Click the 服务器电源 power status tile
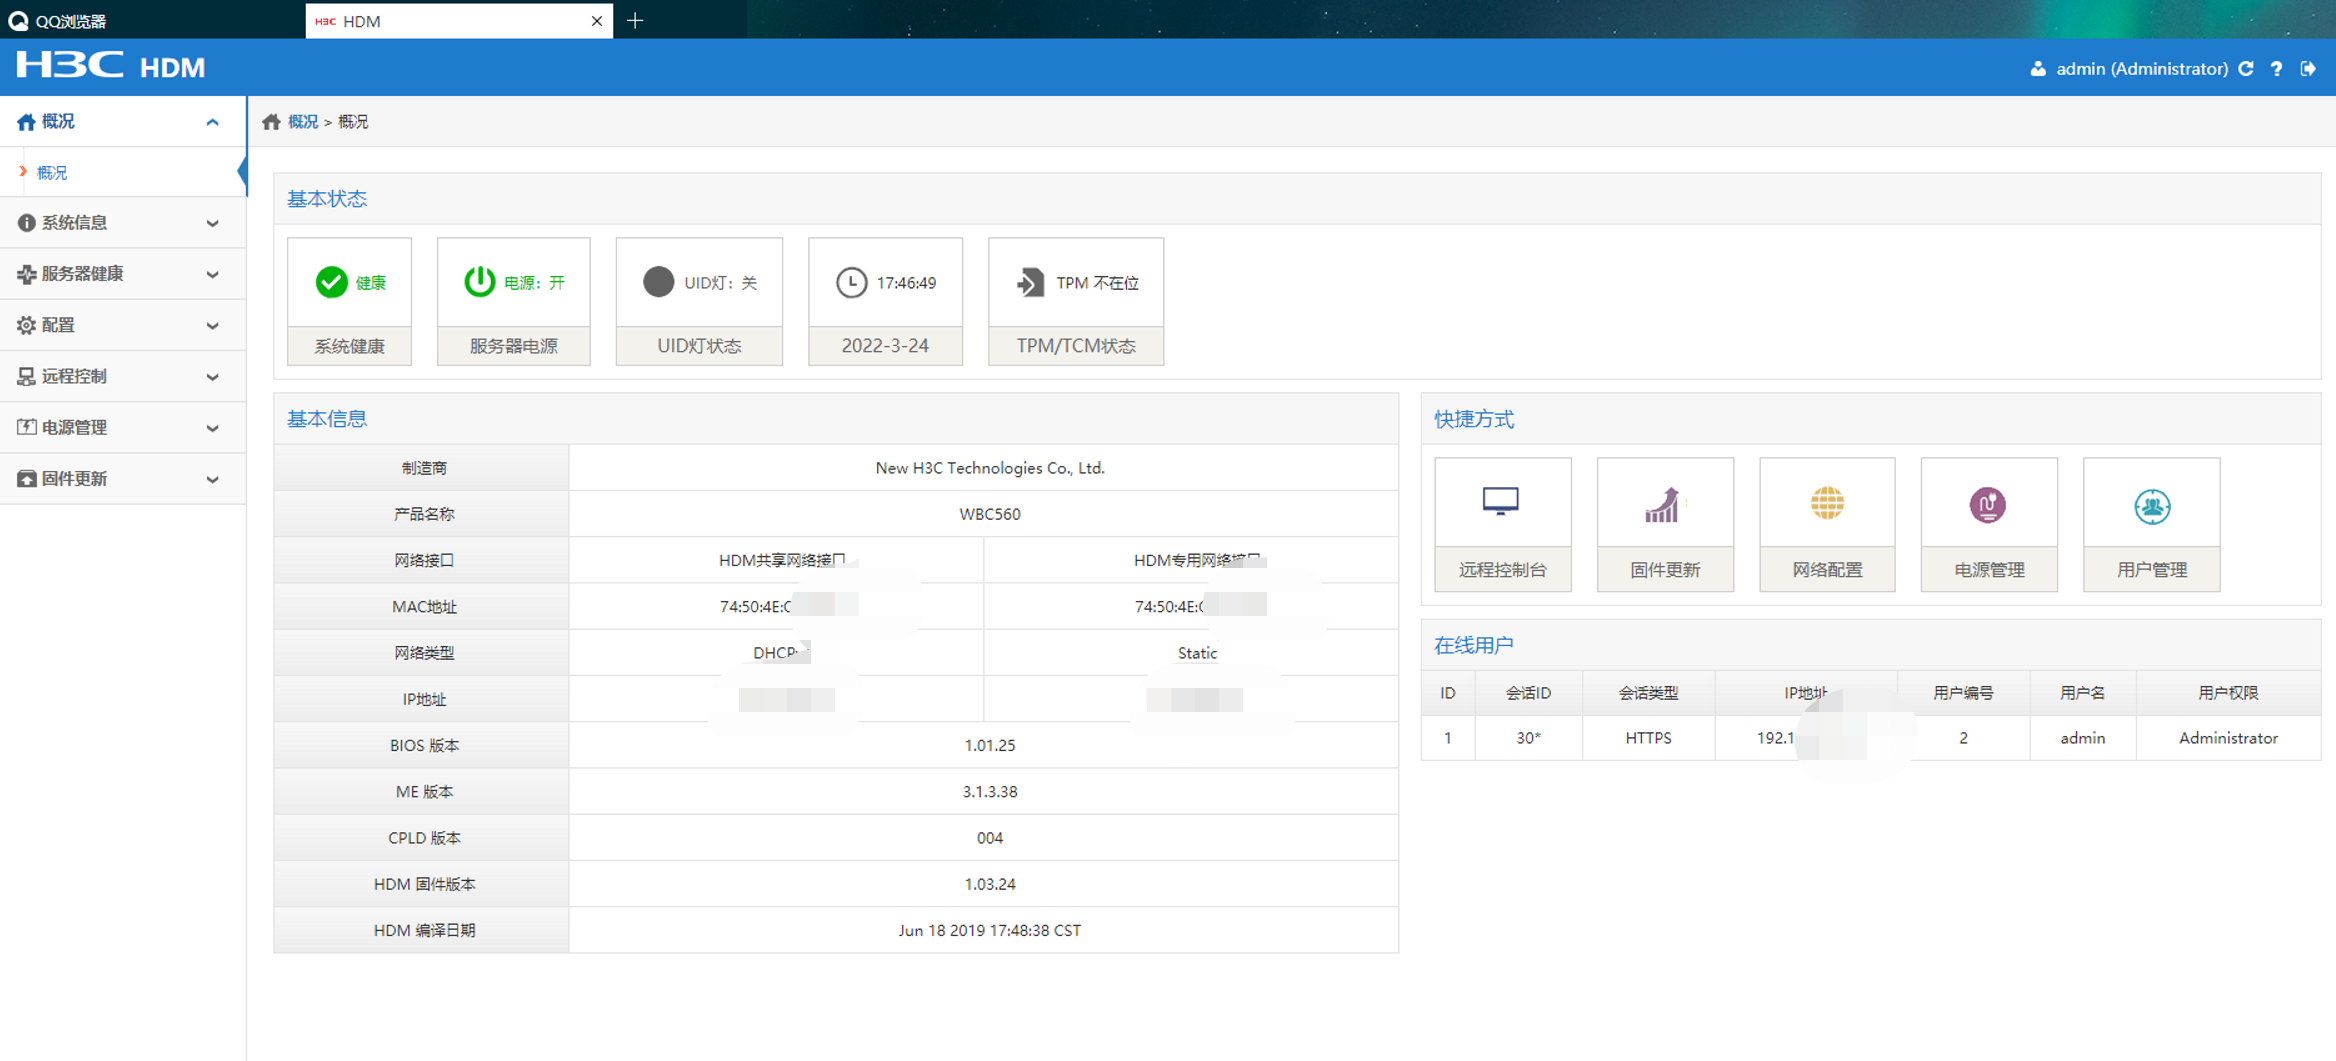Image resolution: width=2336 pixels, height=1061 pixels. [513, 300]
